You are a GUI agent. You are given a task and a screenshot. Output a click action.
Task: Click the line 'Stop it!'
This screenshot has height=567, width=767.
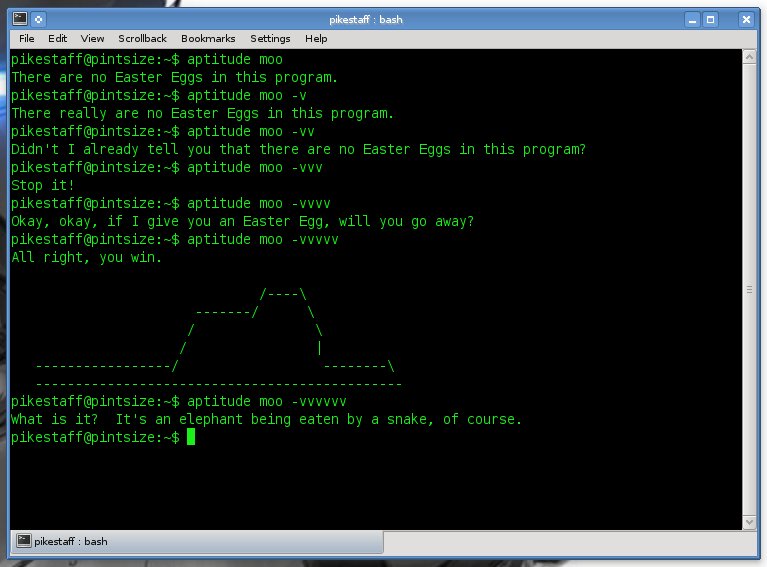coord(43,185)
